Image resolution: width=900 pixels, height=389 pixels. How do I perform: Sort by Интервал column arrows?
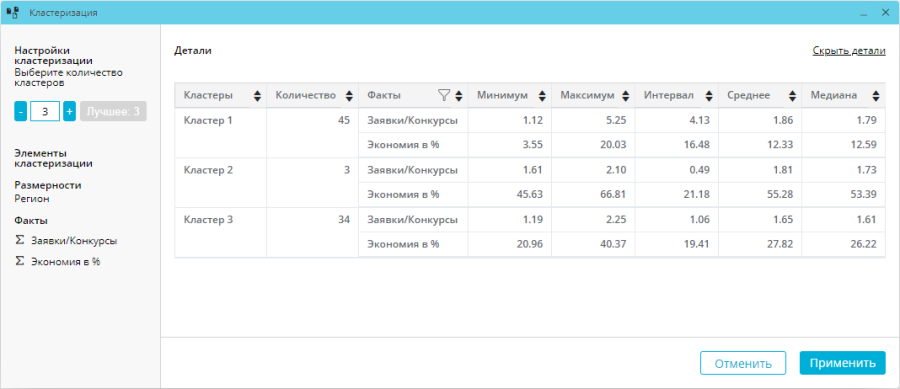tap(709, 96)
